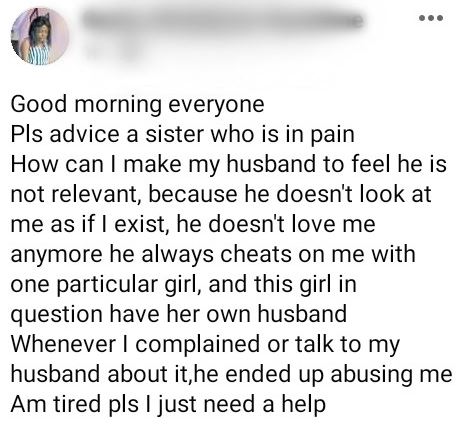Click the word 'help' ending the post
This screenshot has height=428, width=462.
click(303, 405)
